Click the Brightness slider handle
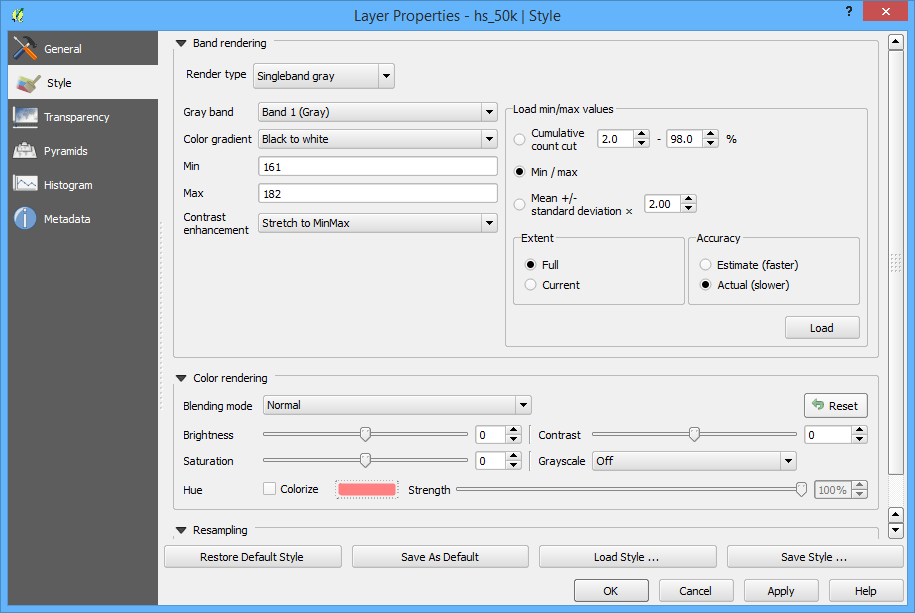 click(365, 434)
